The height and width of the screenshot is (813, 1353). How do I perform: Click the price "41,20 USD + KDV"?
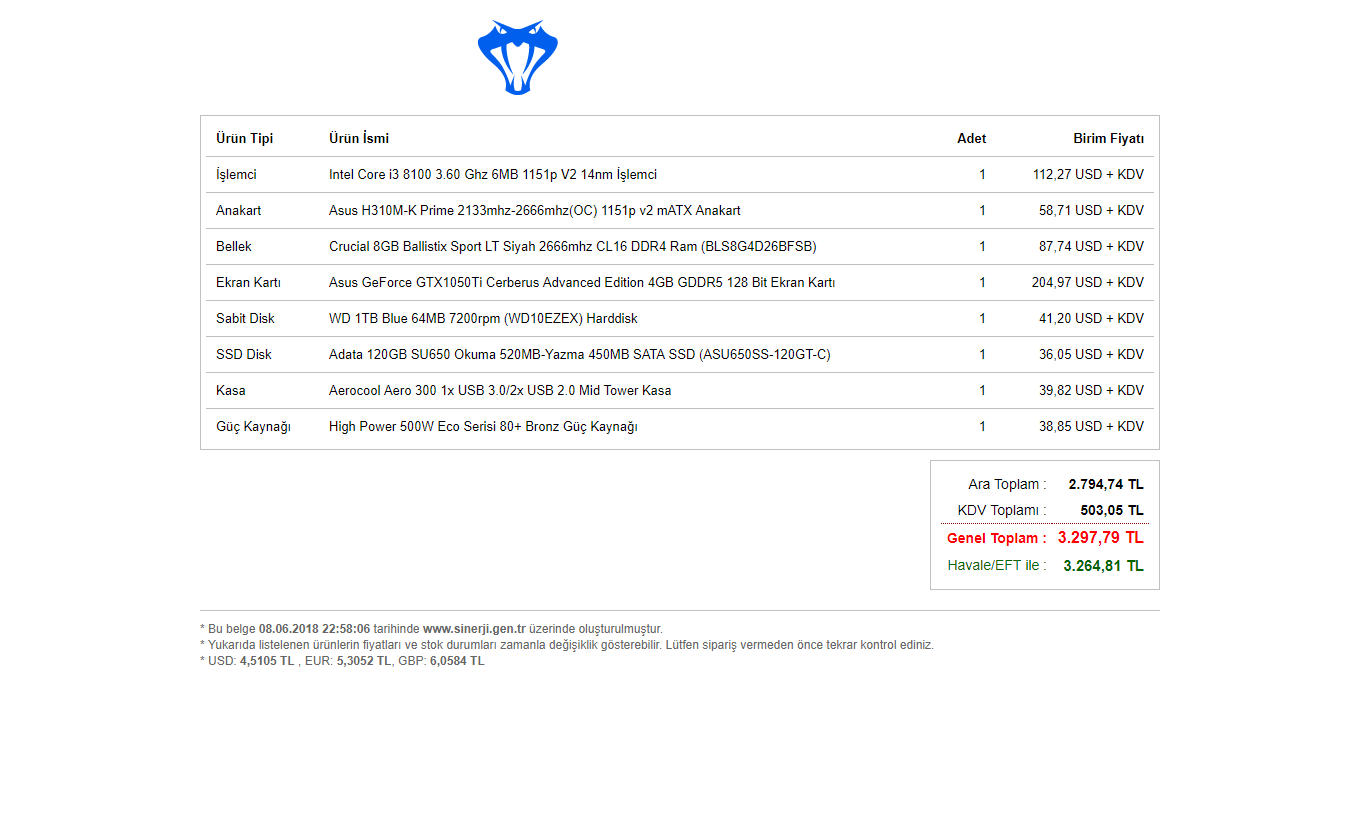[1091, 319]
